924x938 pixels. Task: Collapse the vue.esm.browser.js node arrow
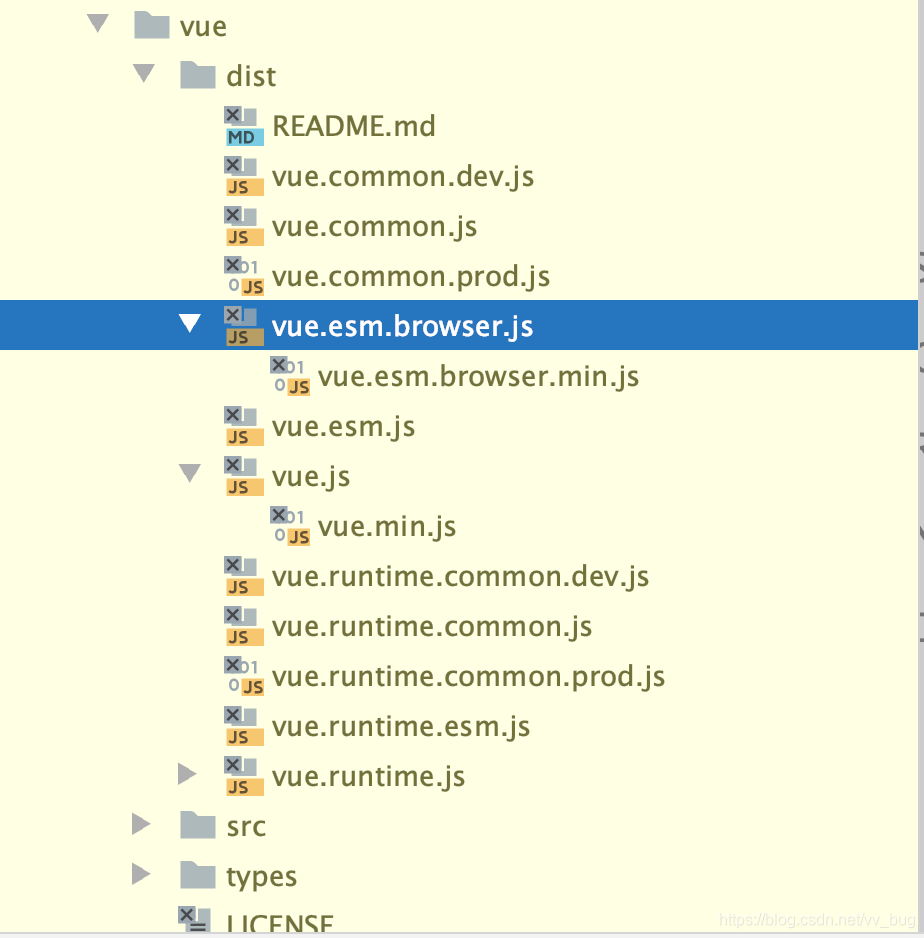click(x=190, y=323)
